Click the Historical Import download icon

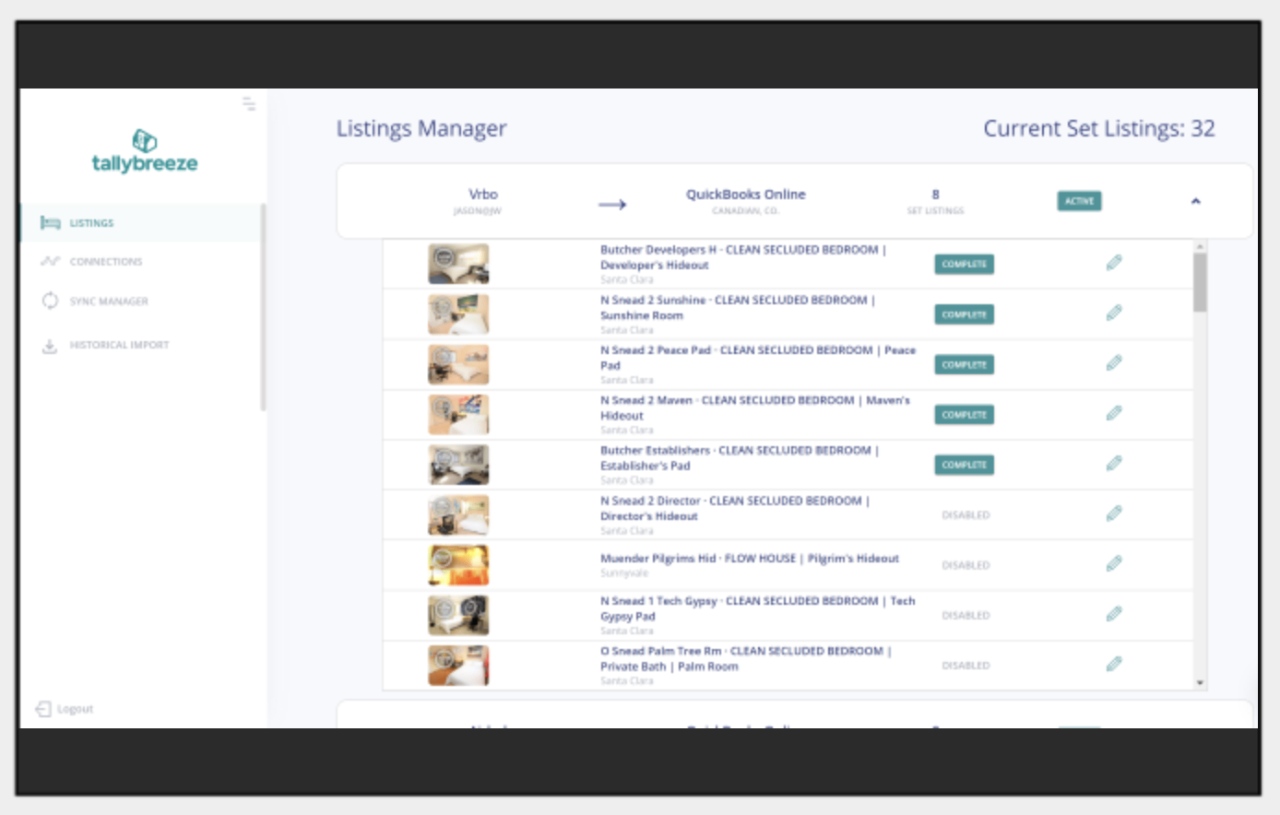coord(50,346)
